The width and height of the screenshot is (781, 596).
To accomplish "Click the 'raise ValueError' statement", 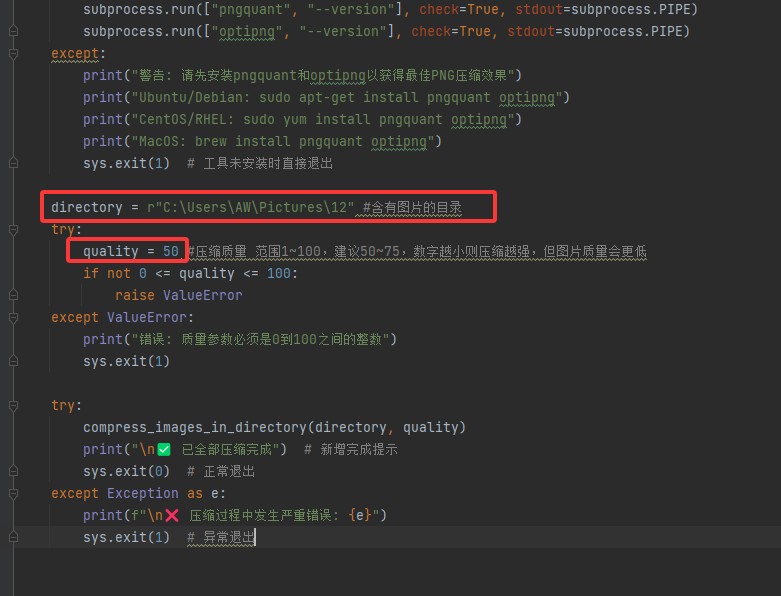I will 179,295.
